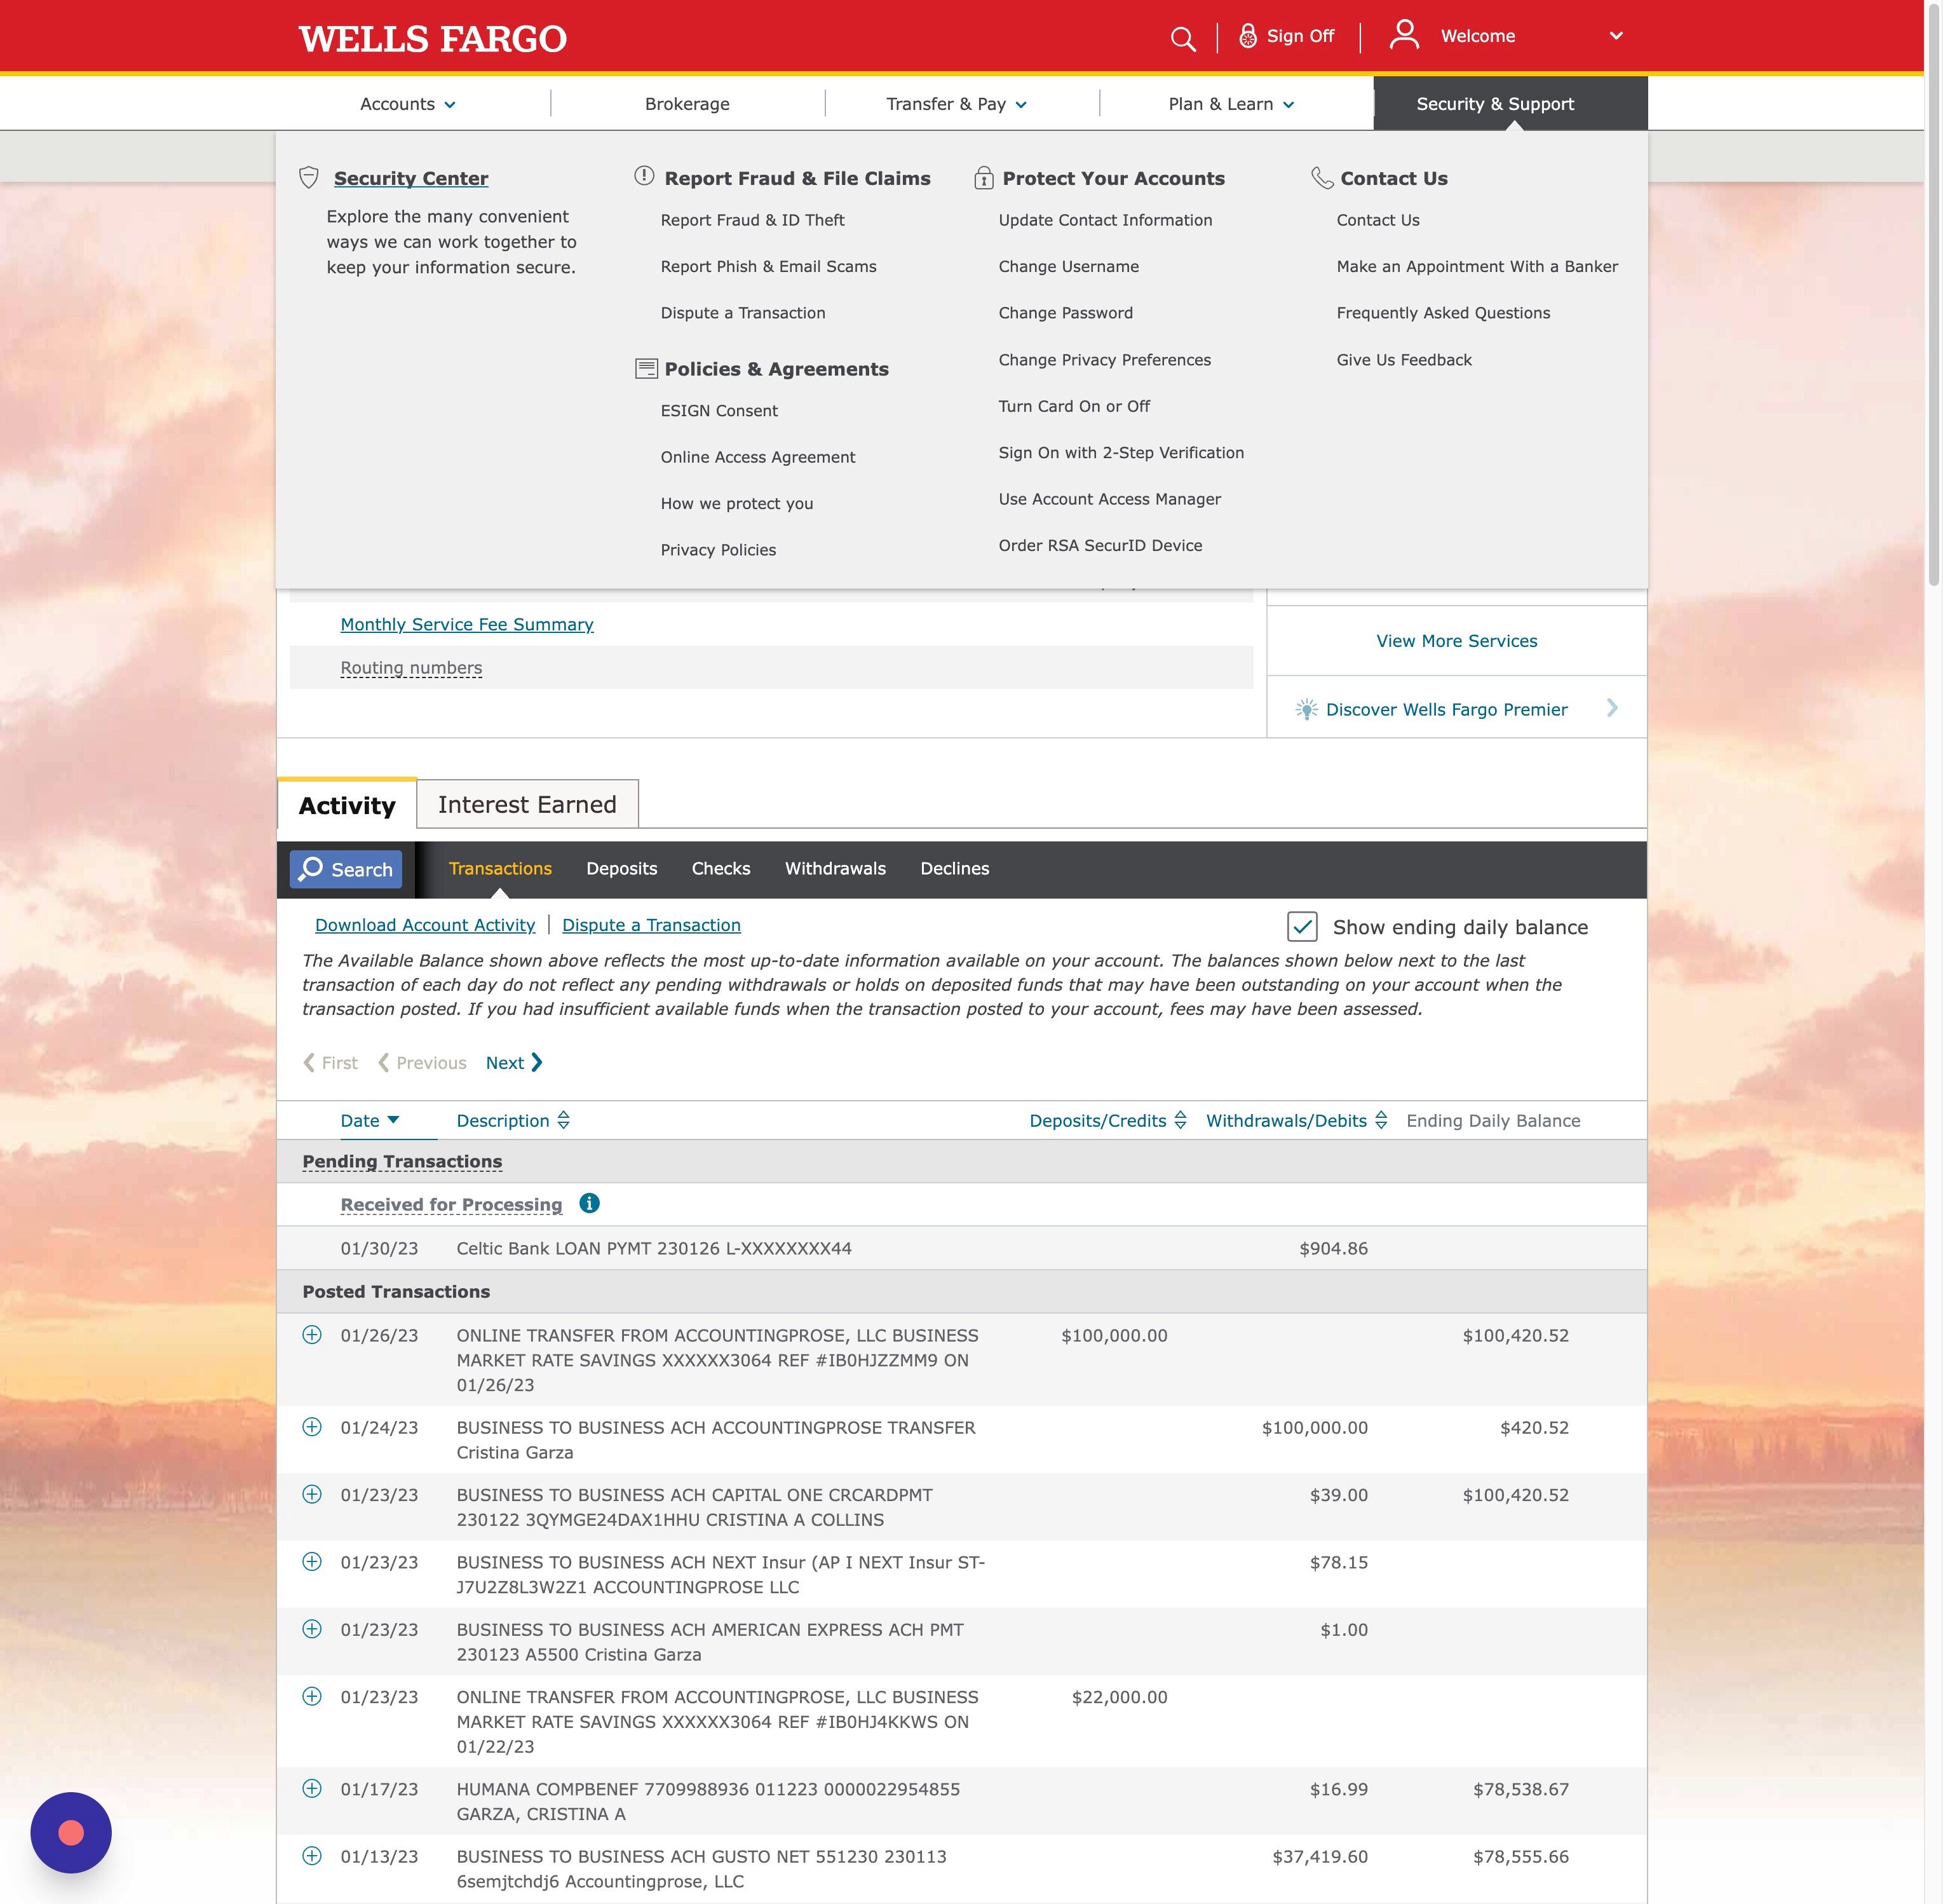Viewport: 1943px width, 1904px height.
Task: Toggle the Date sort order arrow
Action: [x=394, y=1120]
